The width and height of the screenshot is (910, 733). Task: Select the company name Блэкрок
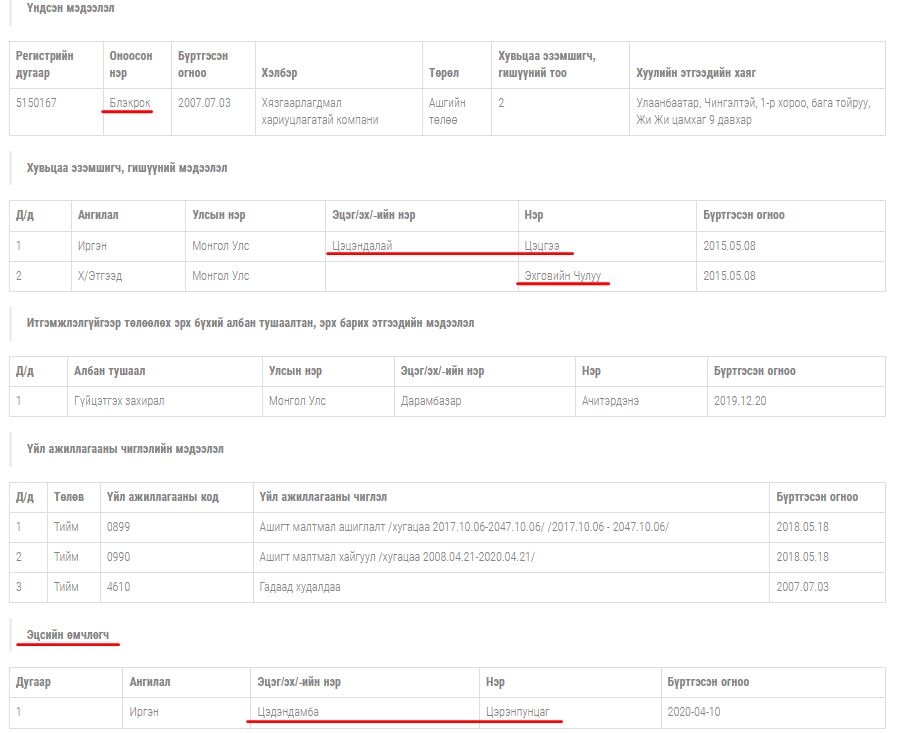tap(130, 103)
